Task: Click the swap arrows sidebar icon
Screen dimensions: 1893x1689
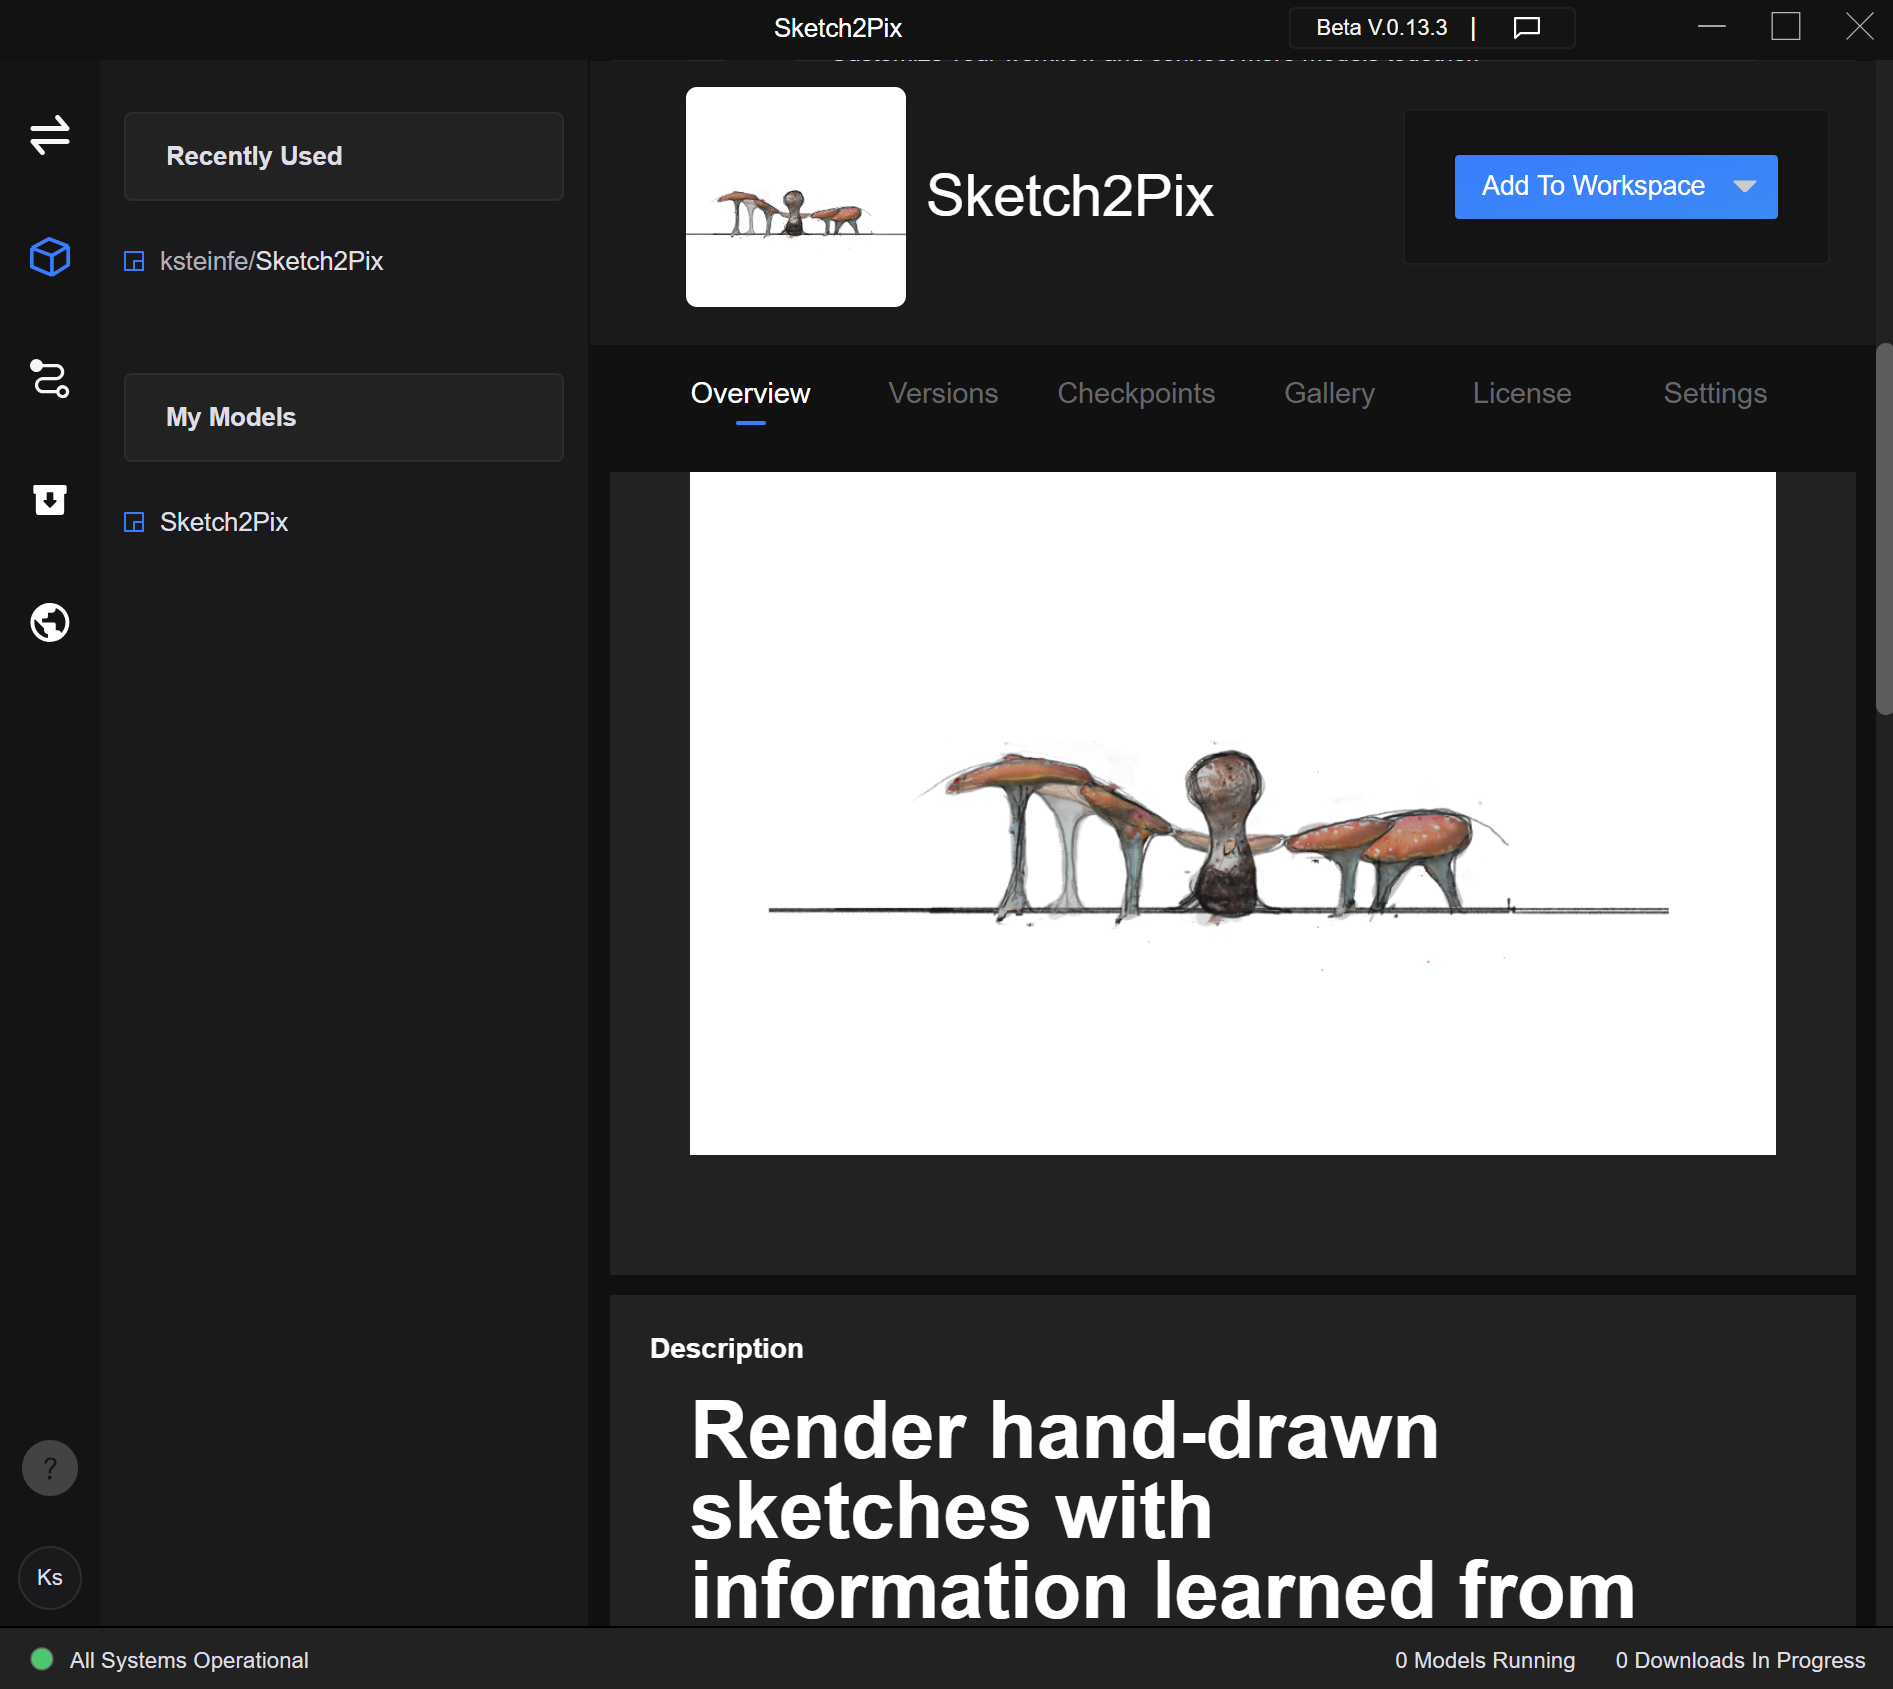Action: [49, 135]
